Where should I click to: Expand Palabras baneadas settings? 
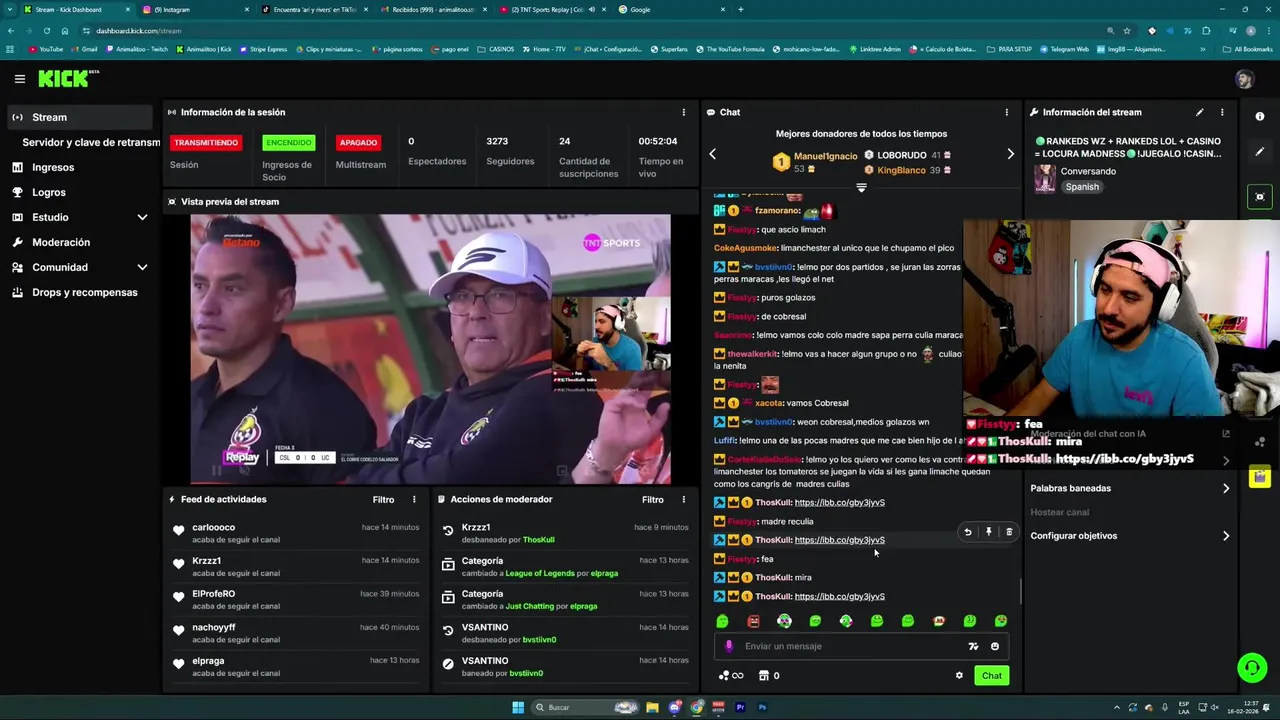pyautogui.click(x=1130, y=489)
